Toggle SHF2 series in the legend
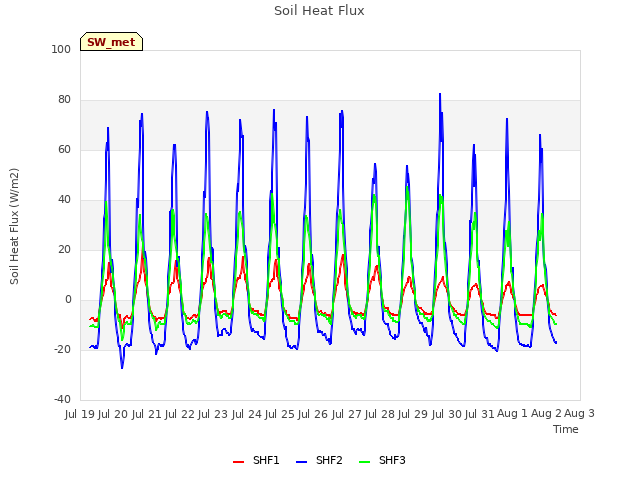 (319, 460)
